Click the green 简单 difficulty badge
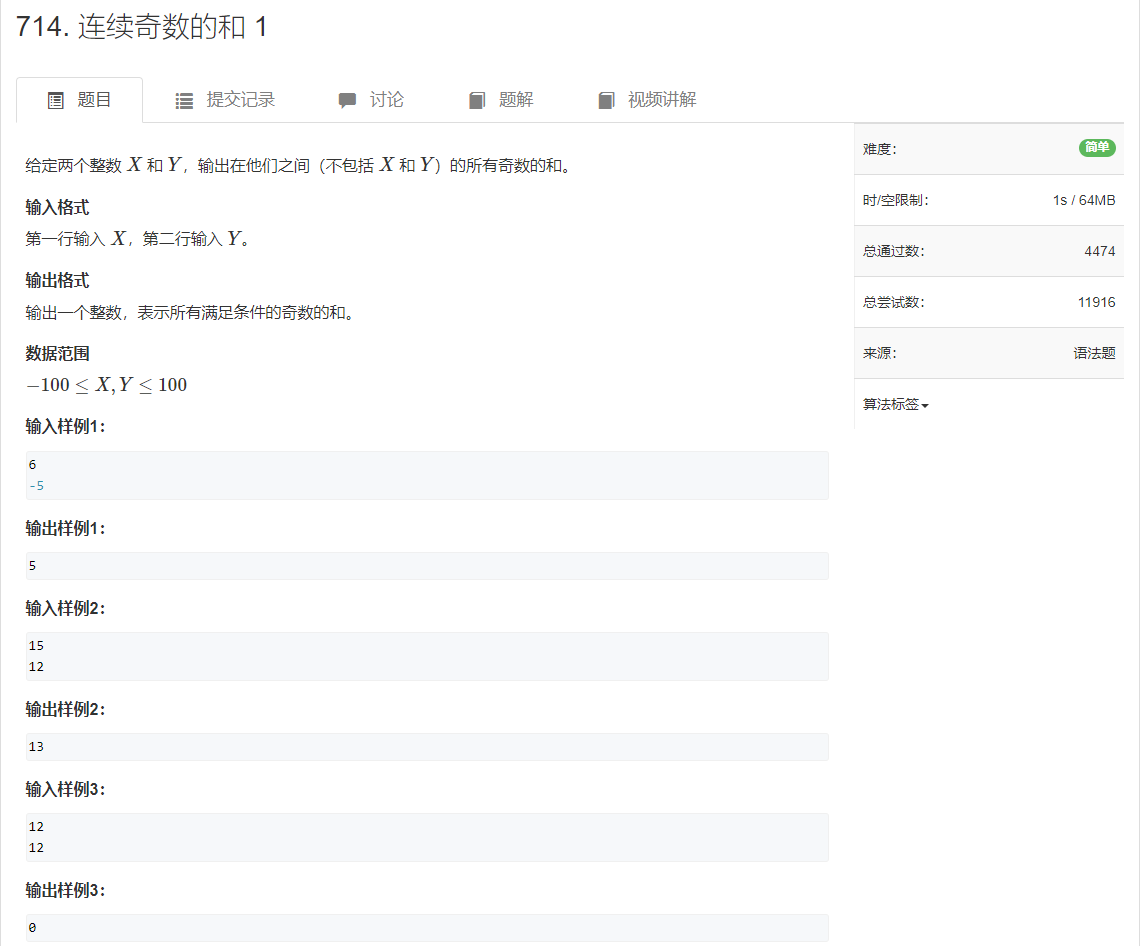The width and height of the screenshot is (1140, 946). (1096, 148)
